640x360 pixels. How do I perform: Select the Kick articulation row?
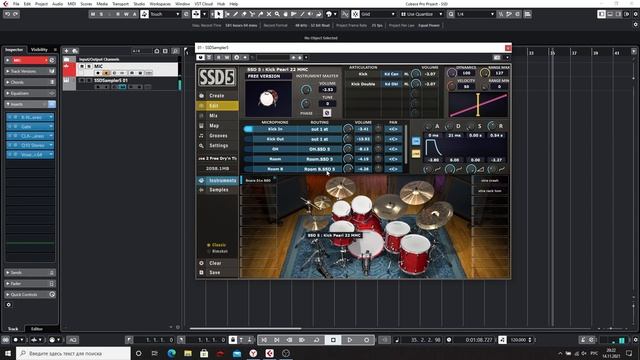coord(363,74)
